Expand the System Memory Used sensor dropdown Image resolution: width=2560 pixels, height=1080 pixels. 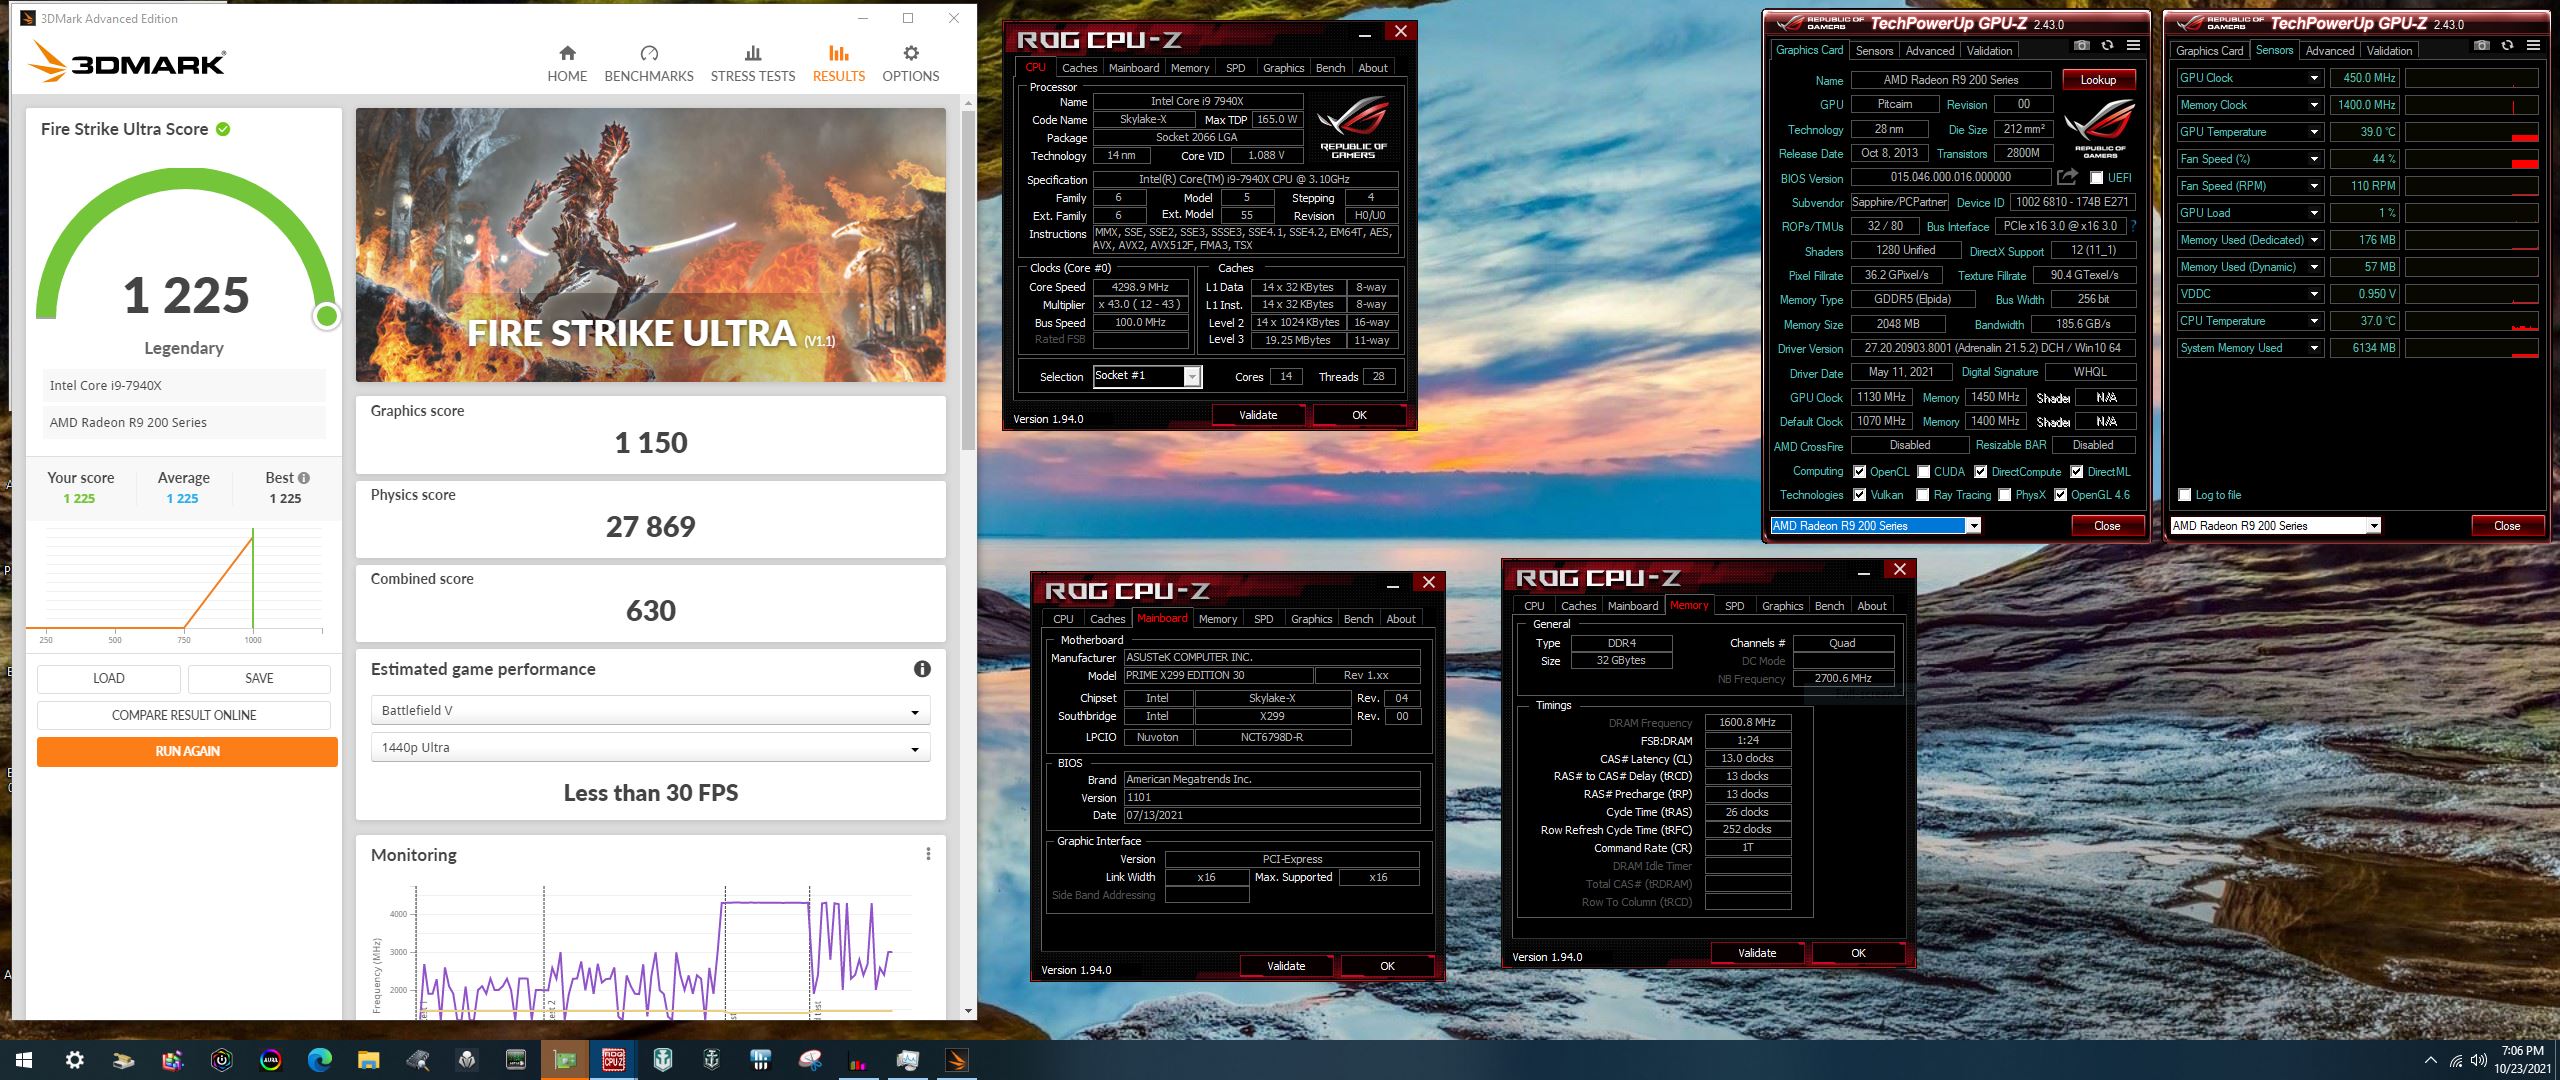click(x=2313, y=348)
